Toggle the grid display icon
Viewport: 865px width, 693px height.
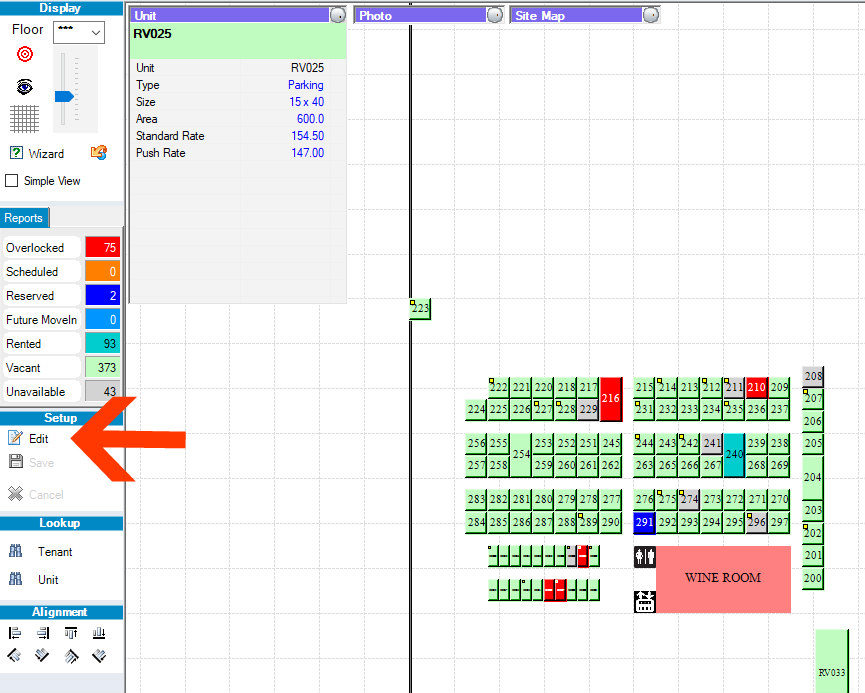pos(24,119)
